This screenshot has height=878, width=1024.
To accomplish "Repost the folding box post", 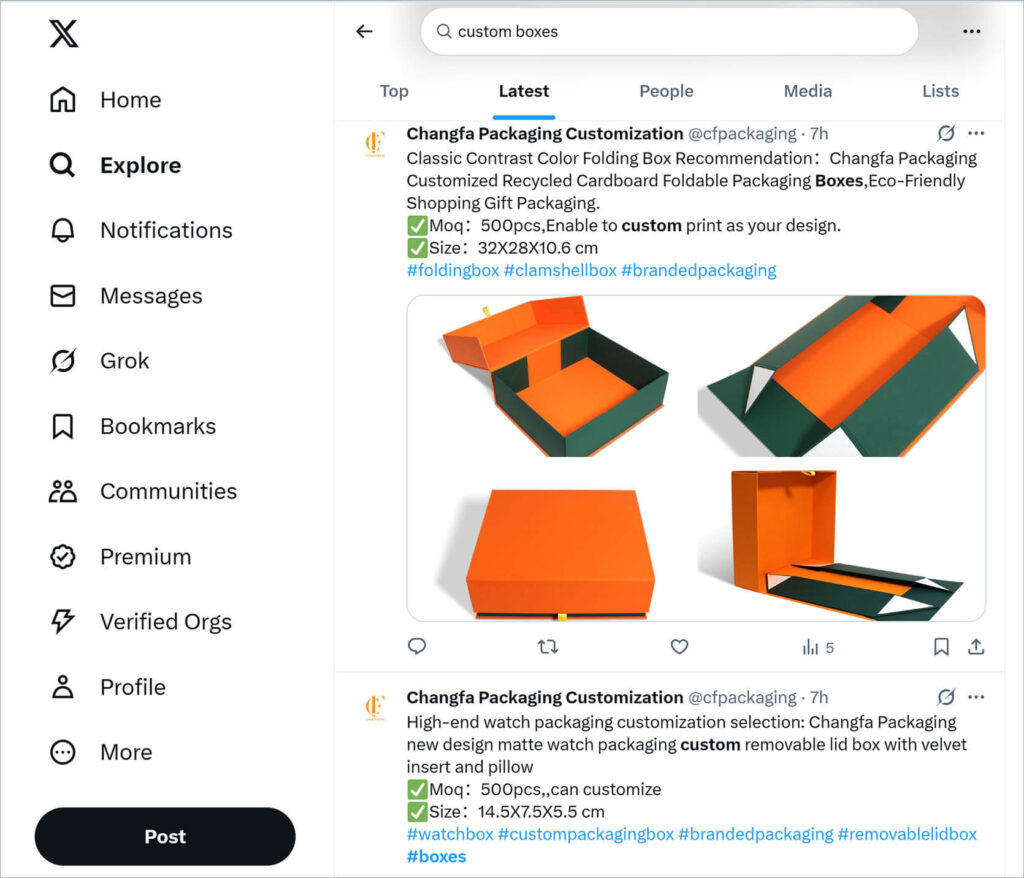I will [x=547, y=647].
